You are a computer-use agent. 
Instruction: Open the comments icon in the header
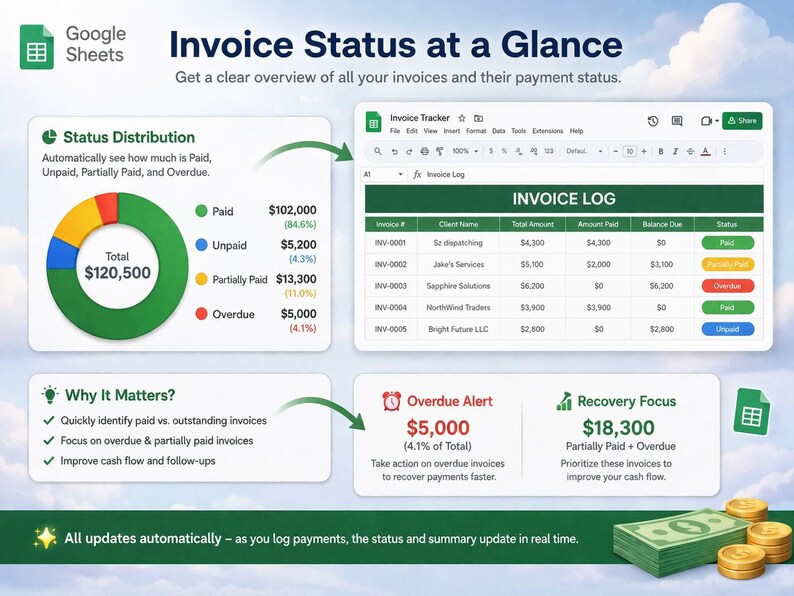pyautogui.click(x=677, y=121)
